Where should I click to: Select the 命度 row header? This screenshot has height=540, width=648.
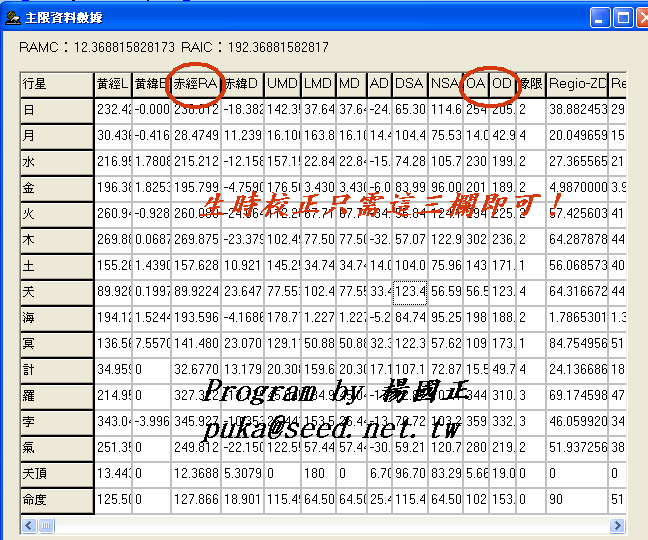tap(57, 498)
